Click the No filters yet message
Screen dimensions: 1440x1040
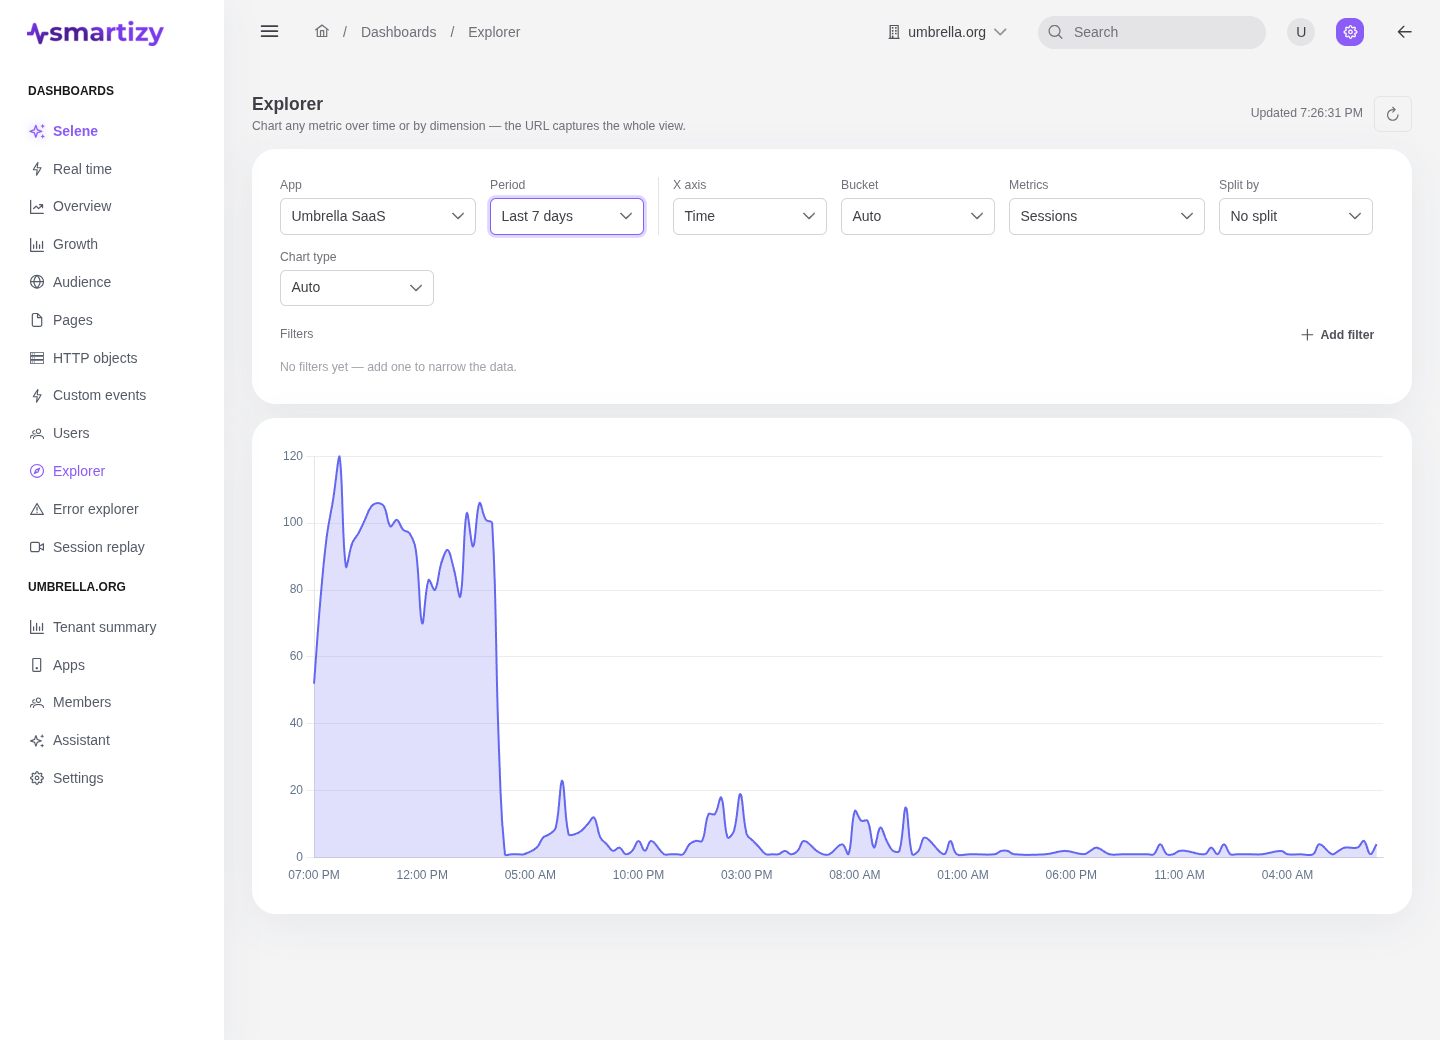point(398,367)
